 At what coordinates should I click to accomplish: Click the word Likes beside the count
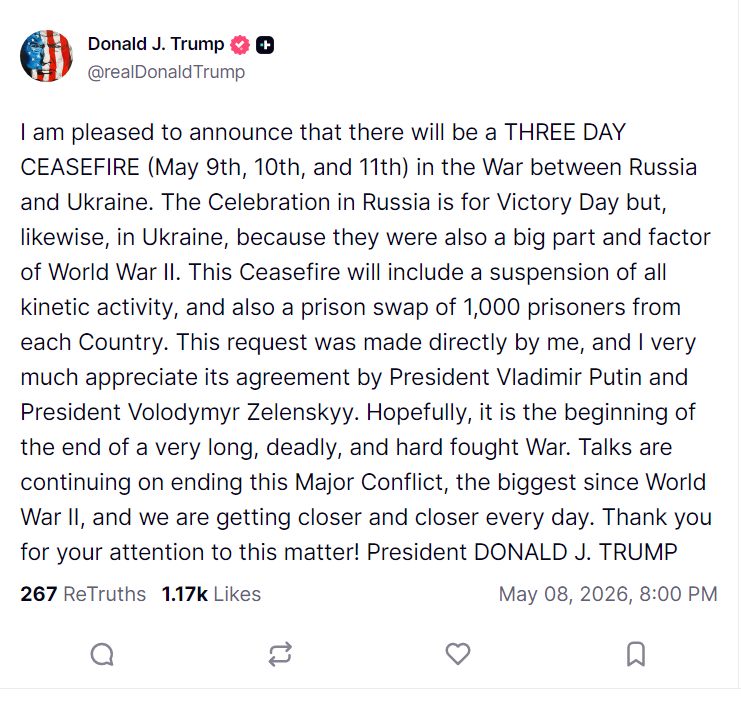pyautogui.click(x=237, y=594)
